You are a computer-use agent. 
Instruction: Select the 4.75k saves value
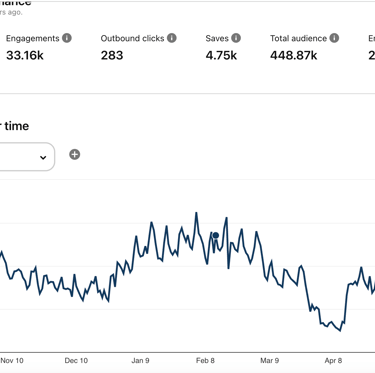click(x=221, y=55)
